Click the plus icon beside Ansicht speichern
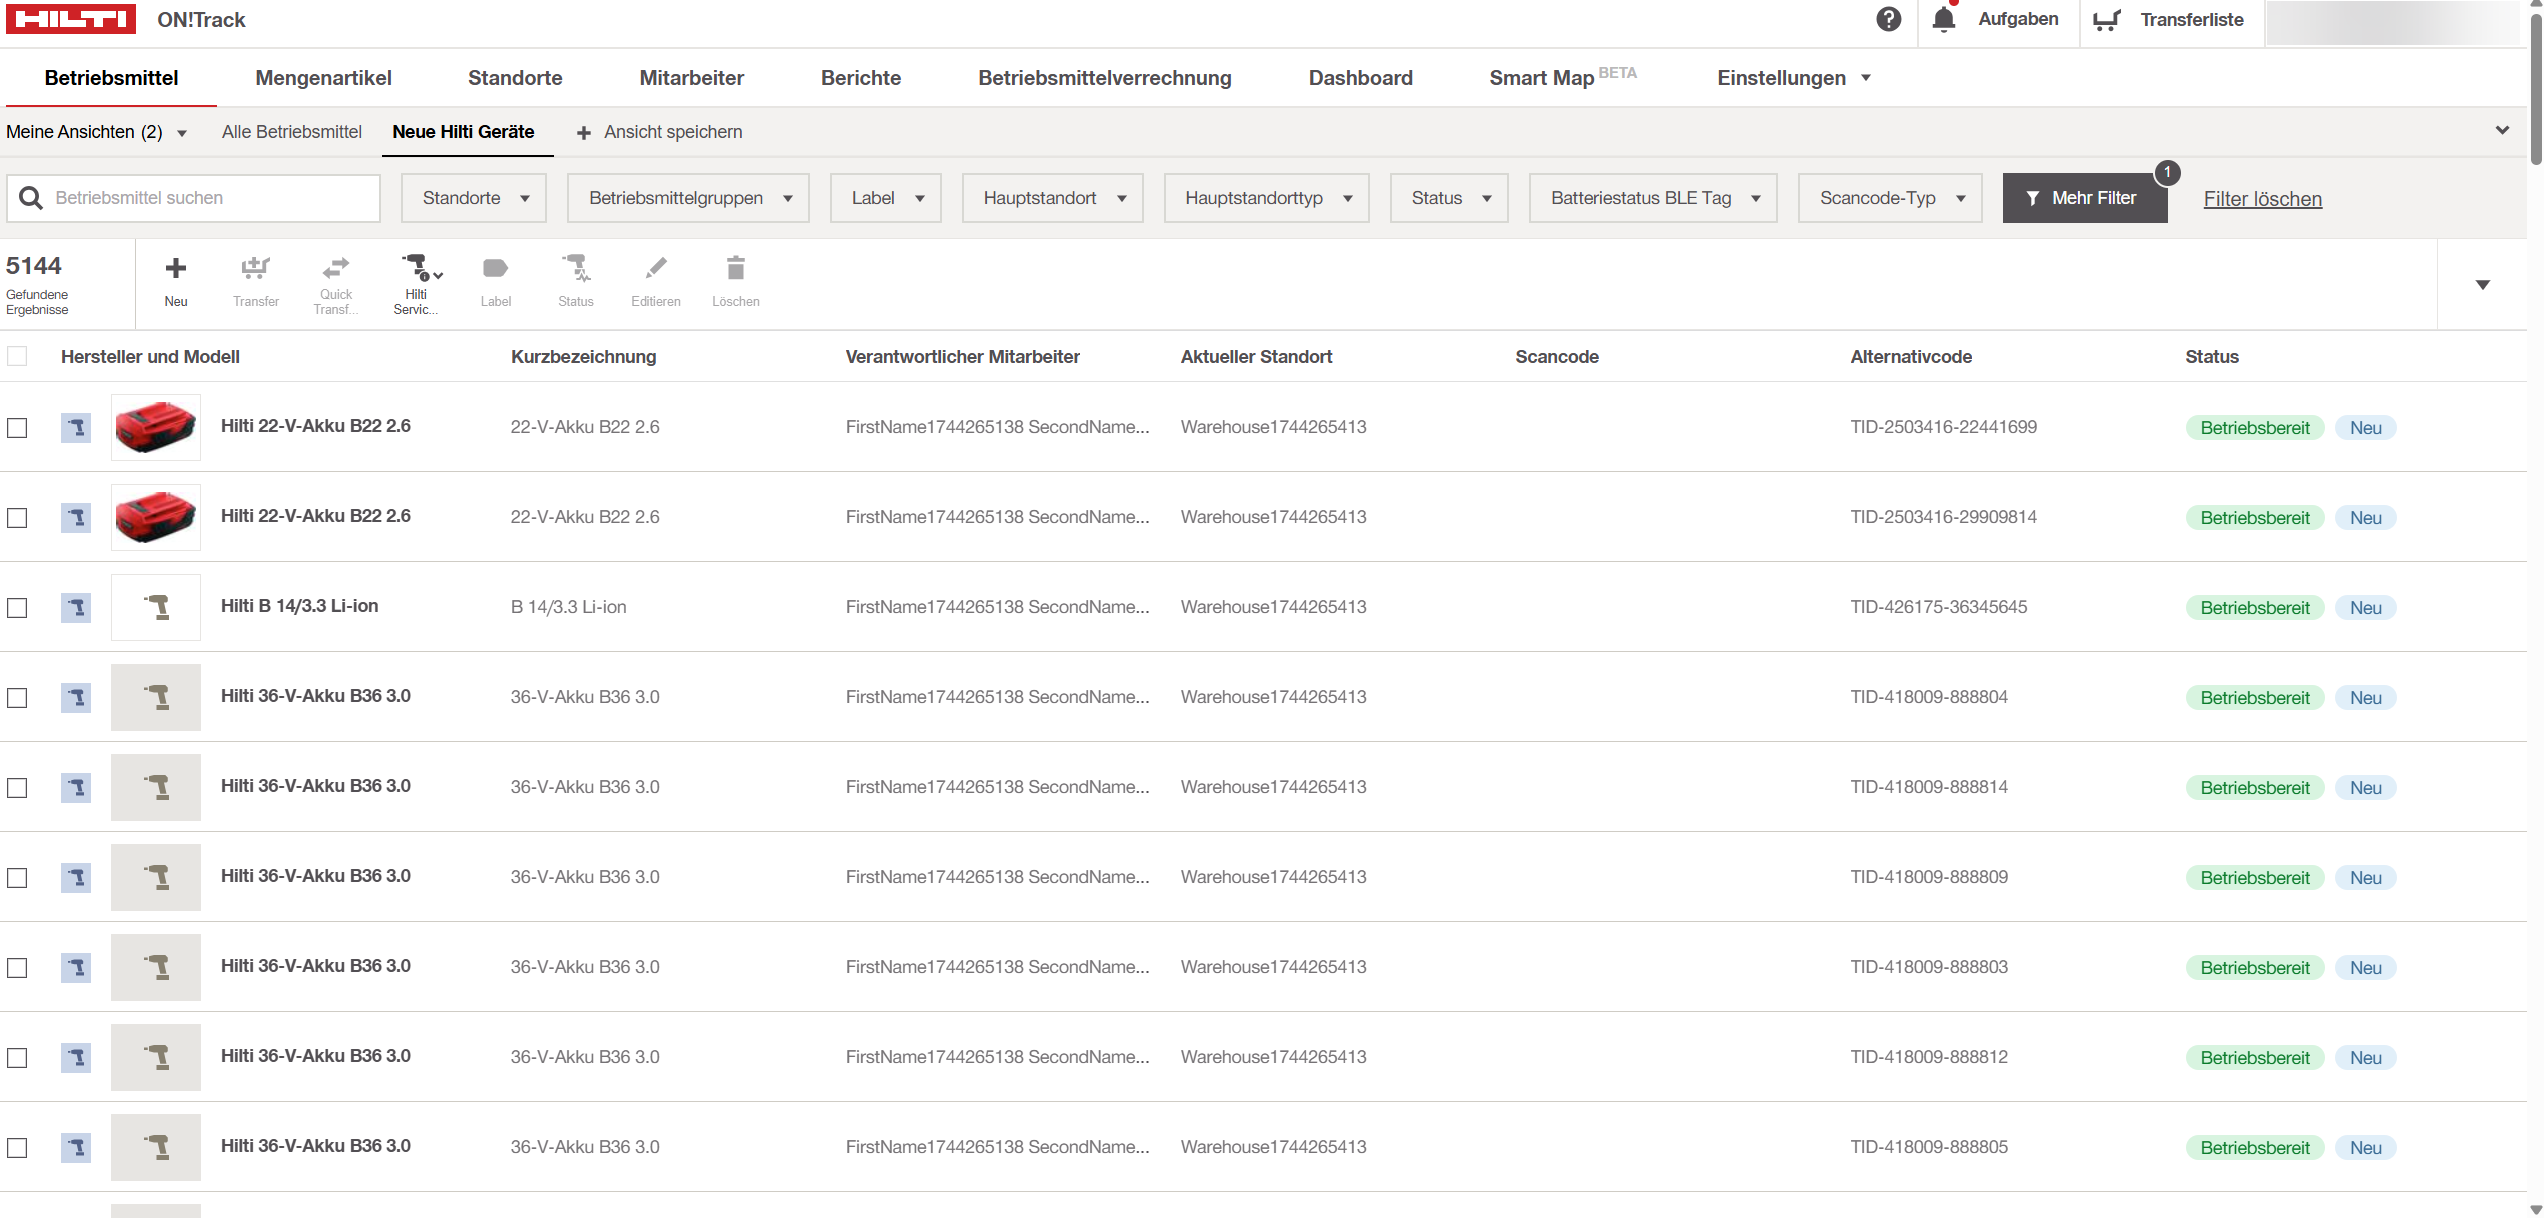This screenshot has width=2544, height=1218. tap(584, 133)
